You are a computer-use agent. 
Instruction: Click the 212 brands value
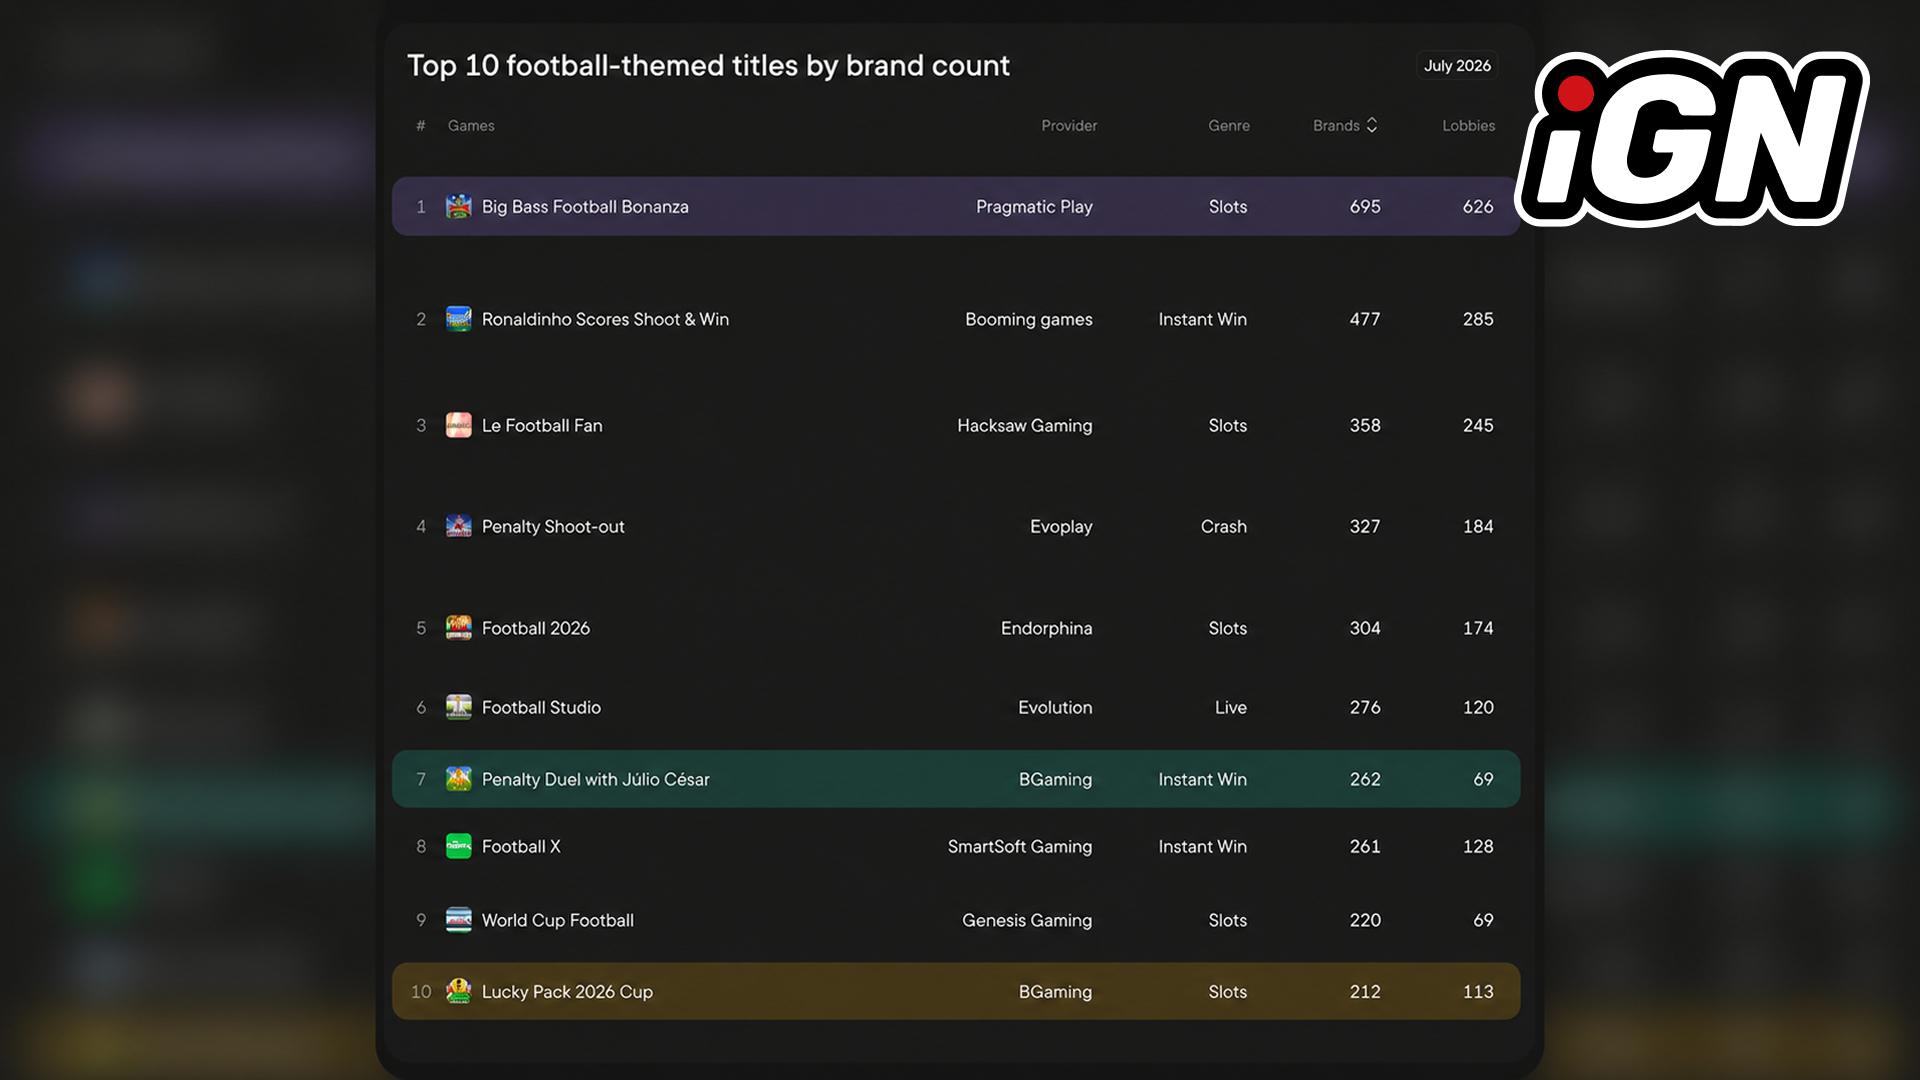[1365, 991]
